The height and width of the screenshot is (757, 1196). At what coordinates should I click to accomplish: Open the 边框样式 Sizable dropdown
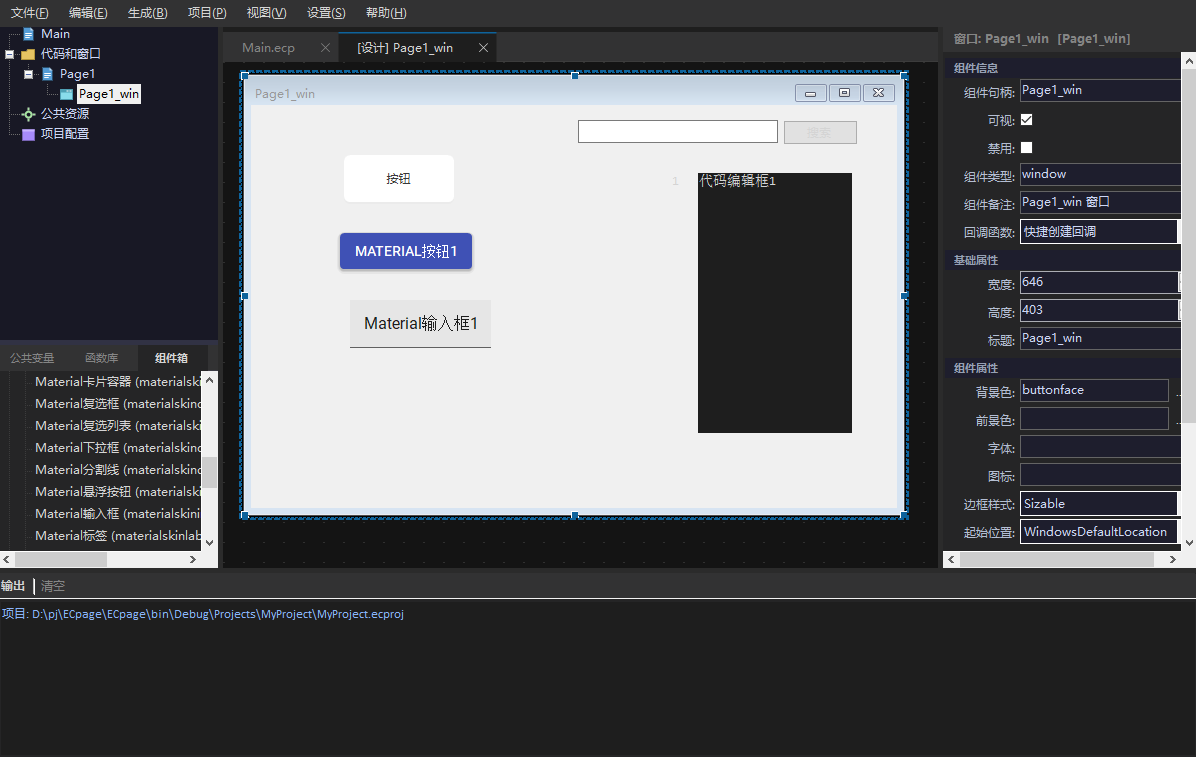pyautogui.click(x=1098, y=504)
